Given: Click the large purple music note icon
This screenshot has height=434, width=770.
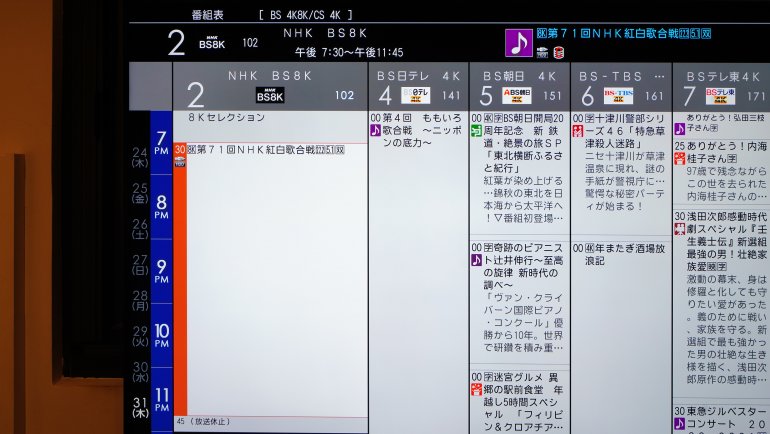Looking at the screenshot, I should (518, 43).
